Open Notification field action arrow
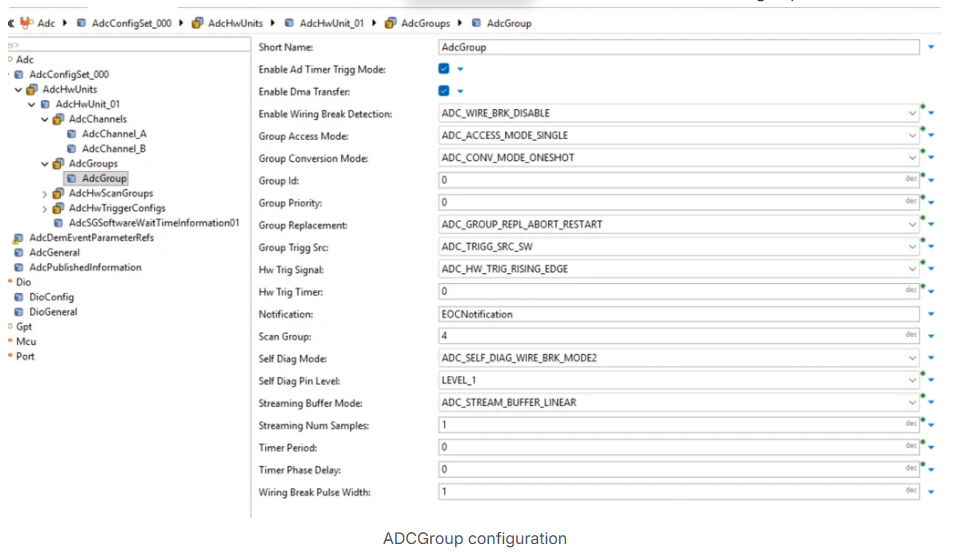957x553 pixels. tap(931, 314)
